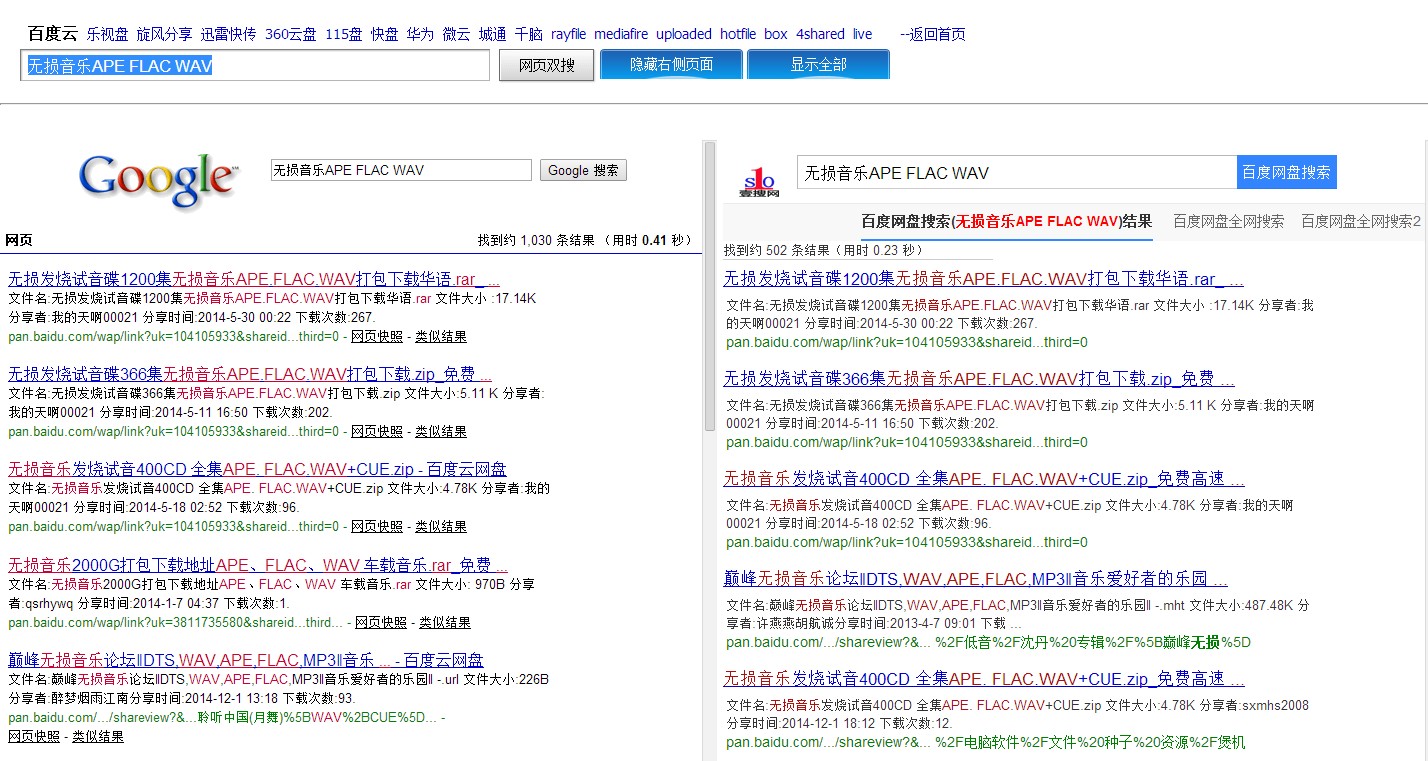Select 迅雷快传 in top navigation
Viewport: 1428px width, 761px height.
coord(228,34)
